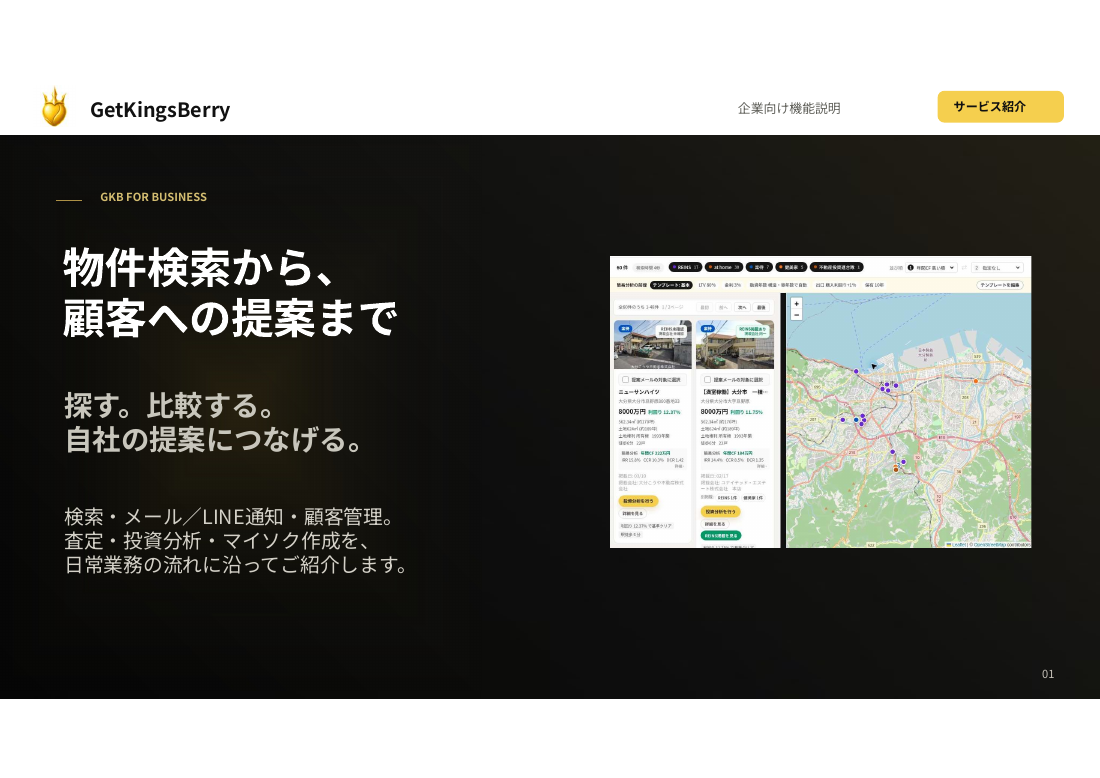Click 詳細を見る on the ニューサンハイツ card
This screenshot has height=778, width=1100.
tap(632, 514)
